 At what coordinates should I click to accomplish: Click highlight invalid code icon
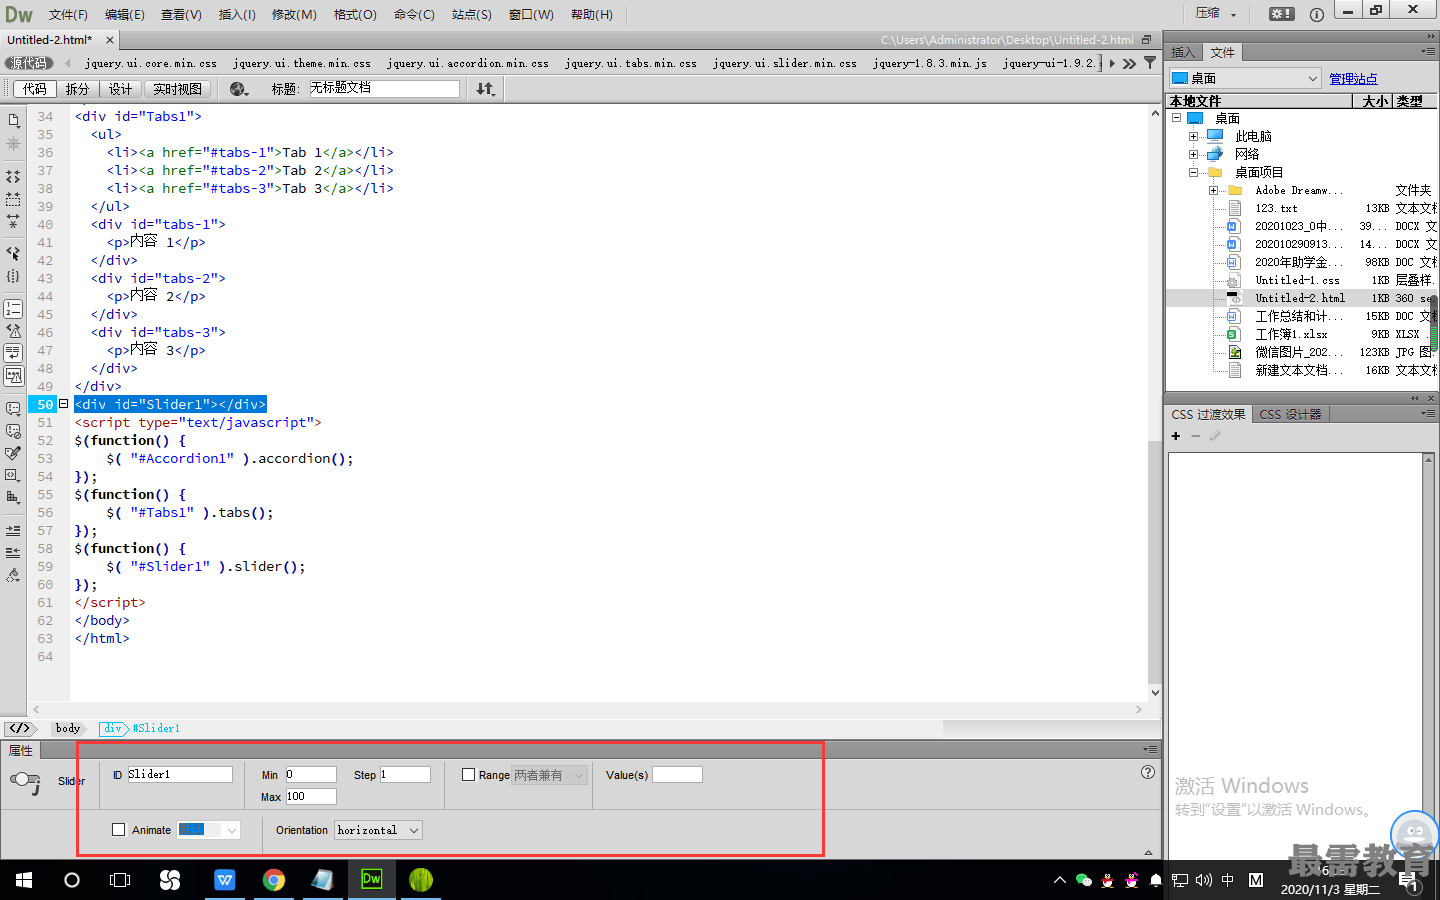point(13,331)
